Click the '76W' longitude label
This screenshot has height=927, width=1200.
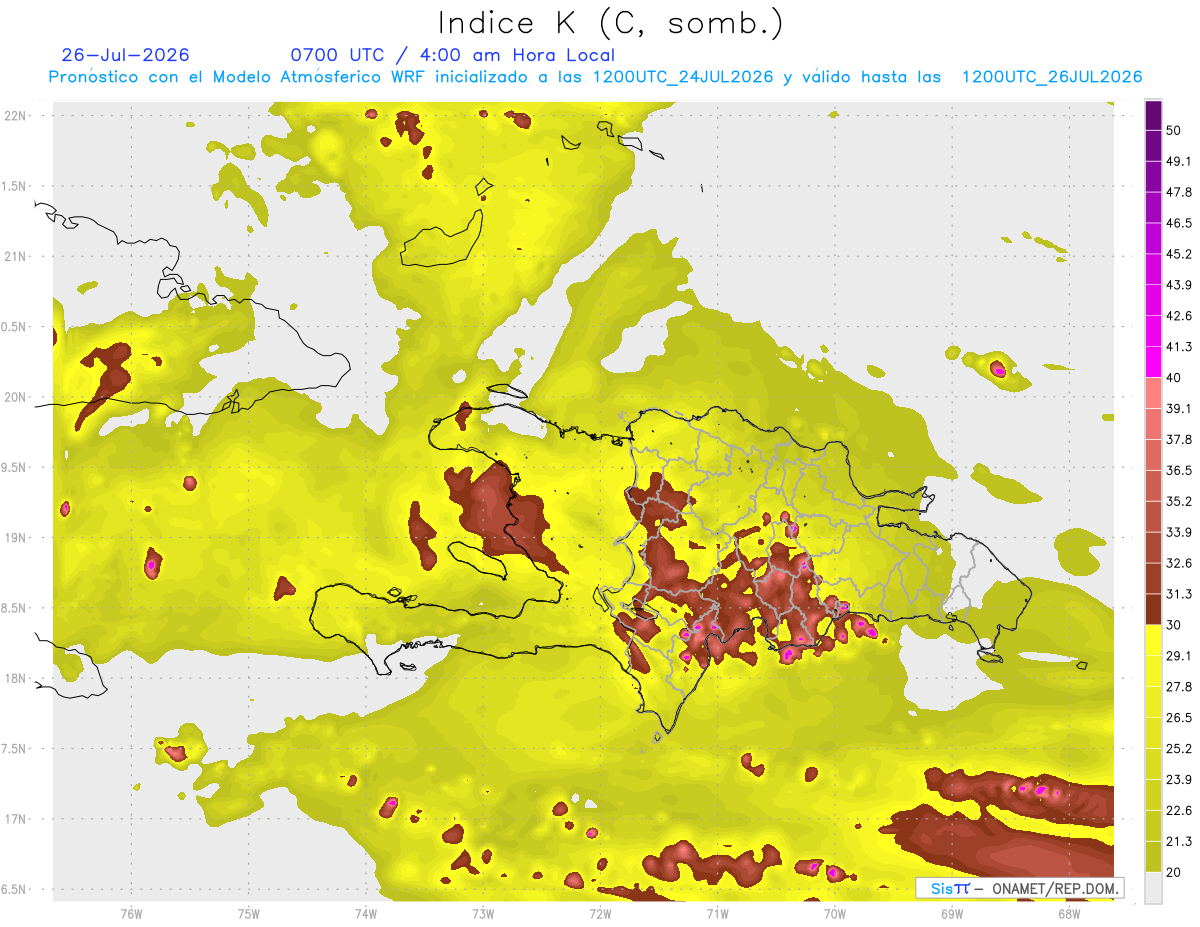click(x=131, y=914)
